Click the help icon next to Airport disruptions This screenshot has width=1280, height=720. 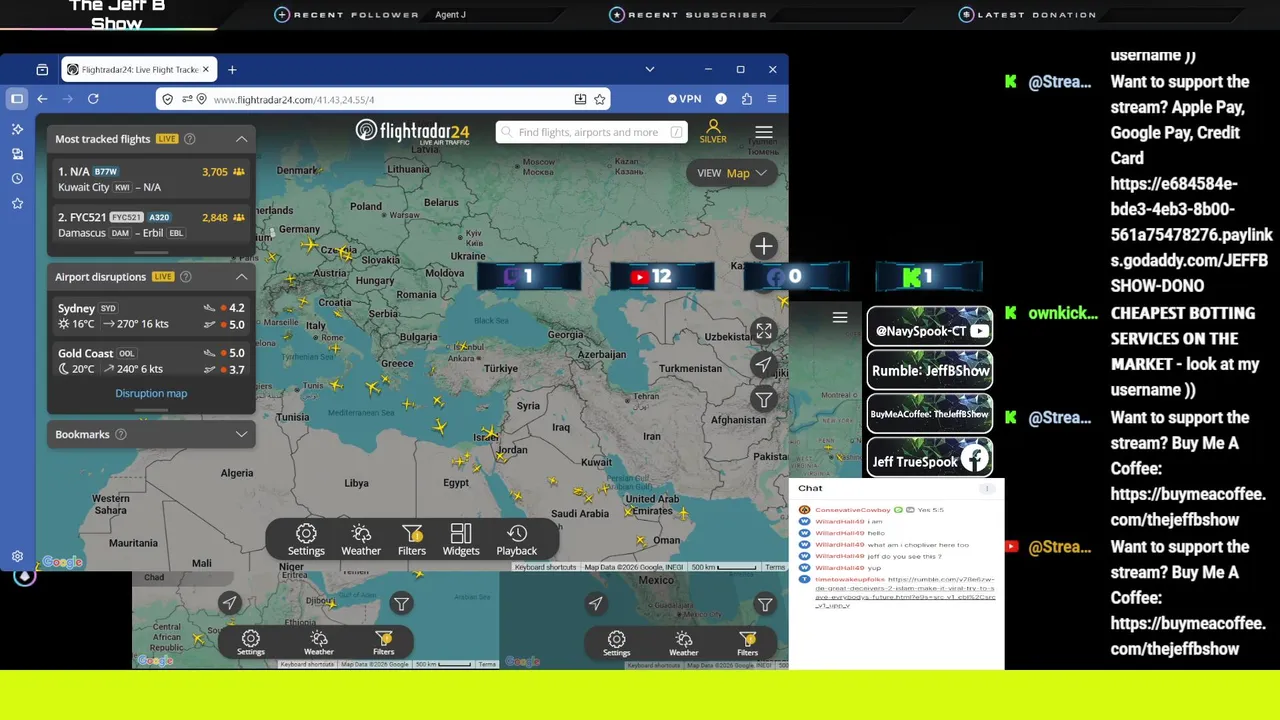185,277
